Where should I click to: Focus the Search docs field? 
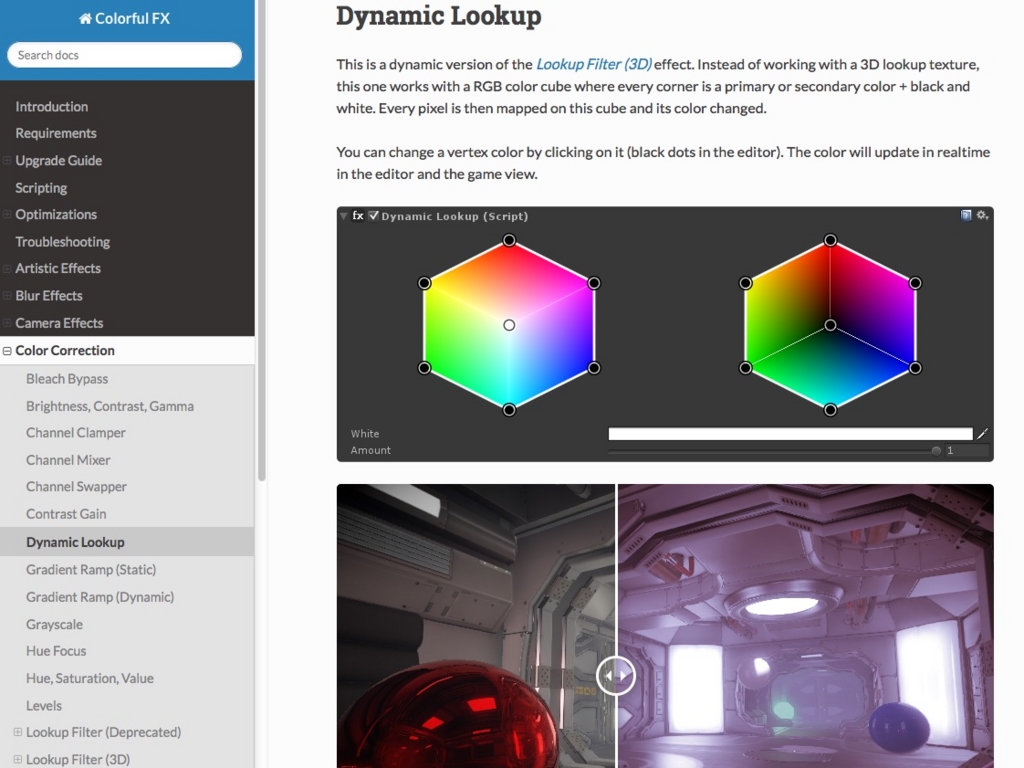[124, 55]
